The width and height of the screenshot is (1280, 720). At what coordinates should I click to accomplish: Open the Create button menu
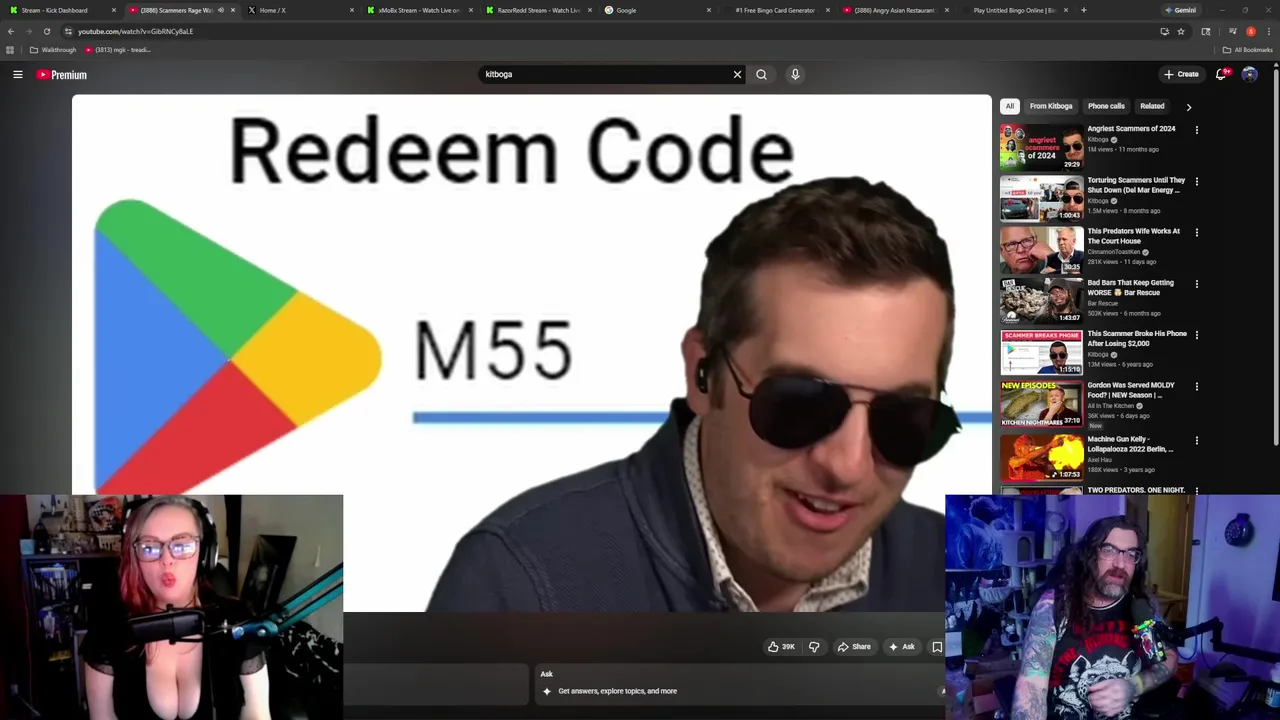(x=1181, y=74)
